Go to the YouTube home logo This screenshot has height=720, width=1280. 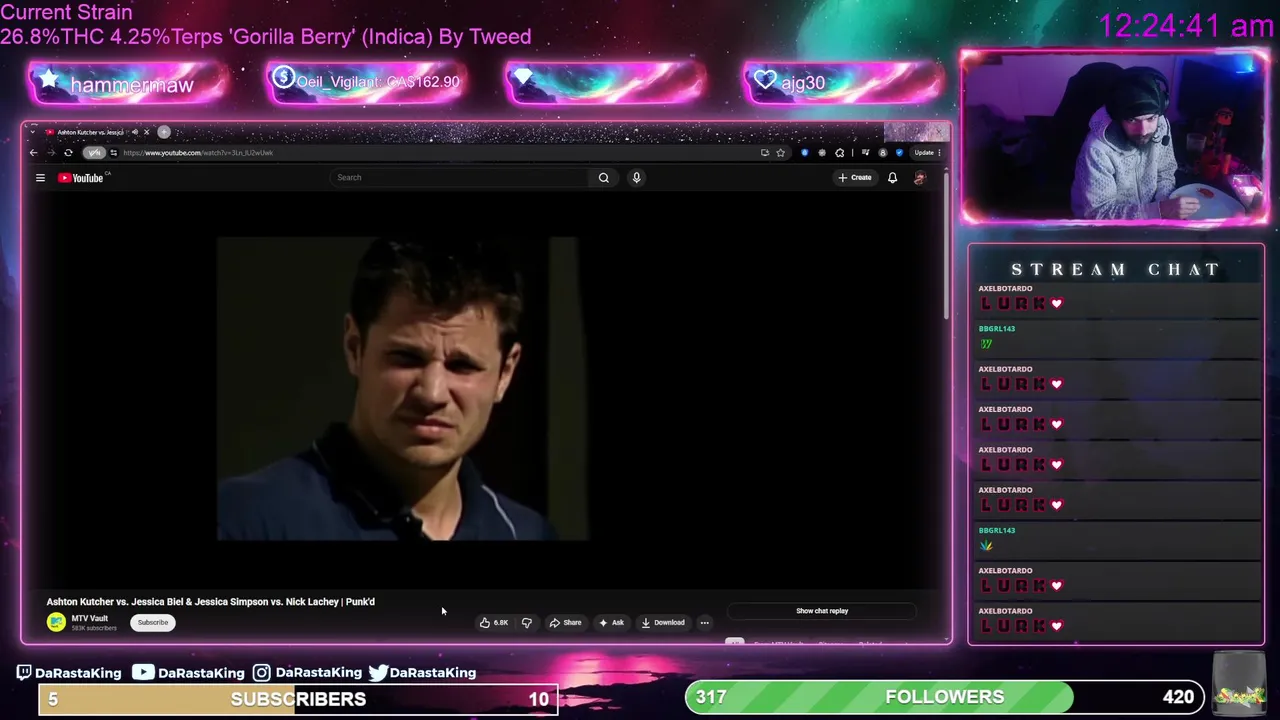point(83,178)
